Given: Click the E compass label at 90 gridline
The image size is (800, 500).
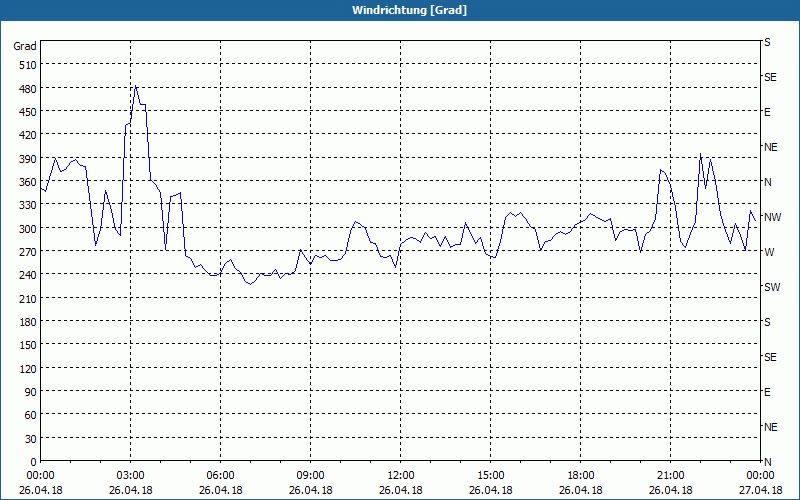Looking at the screenshot, I should (767, 392).
